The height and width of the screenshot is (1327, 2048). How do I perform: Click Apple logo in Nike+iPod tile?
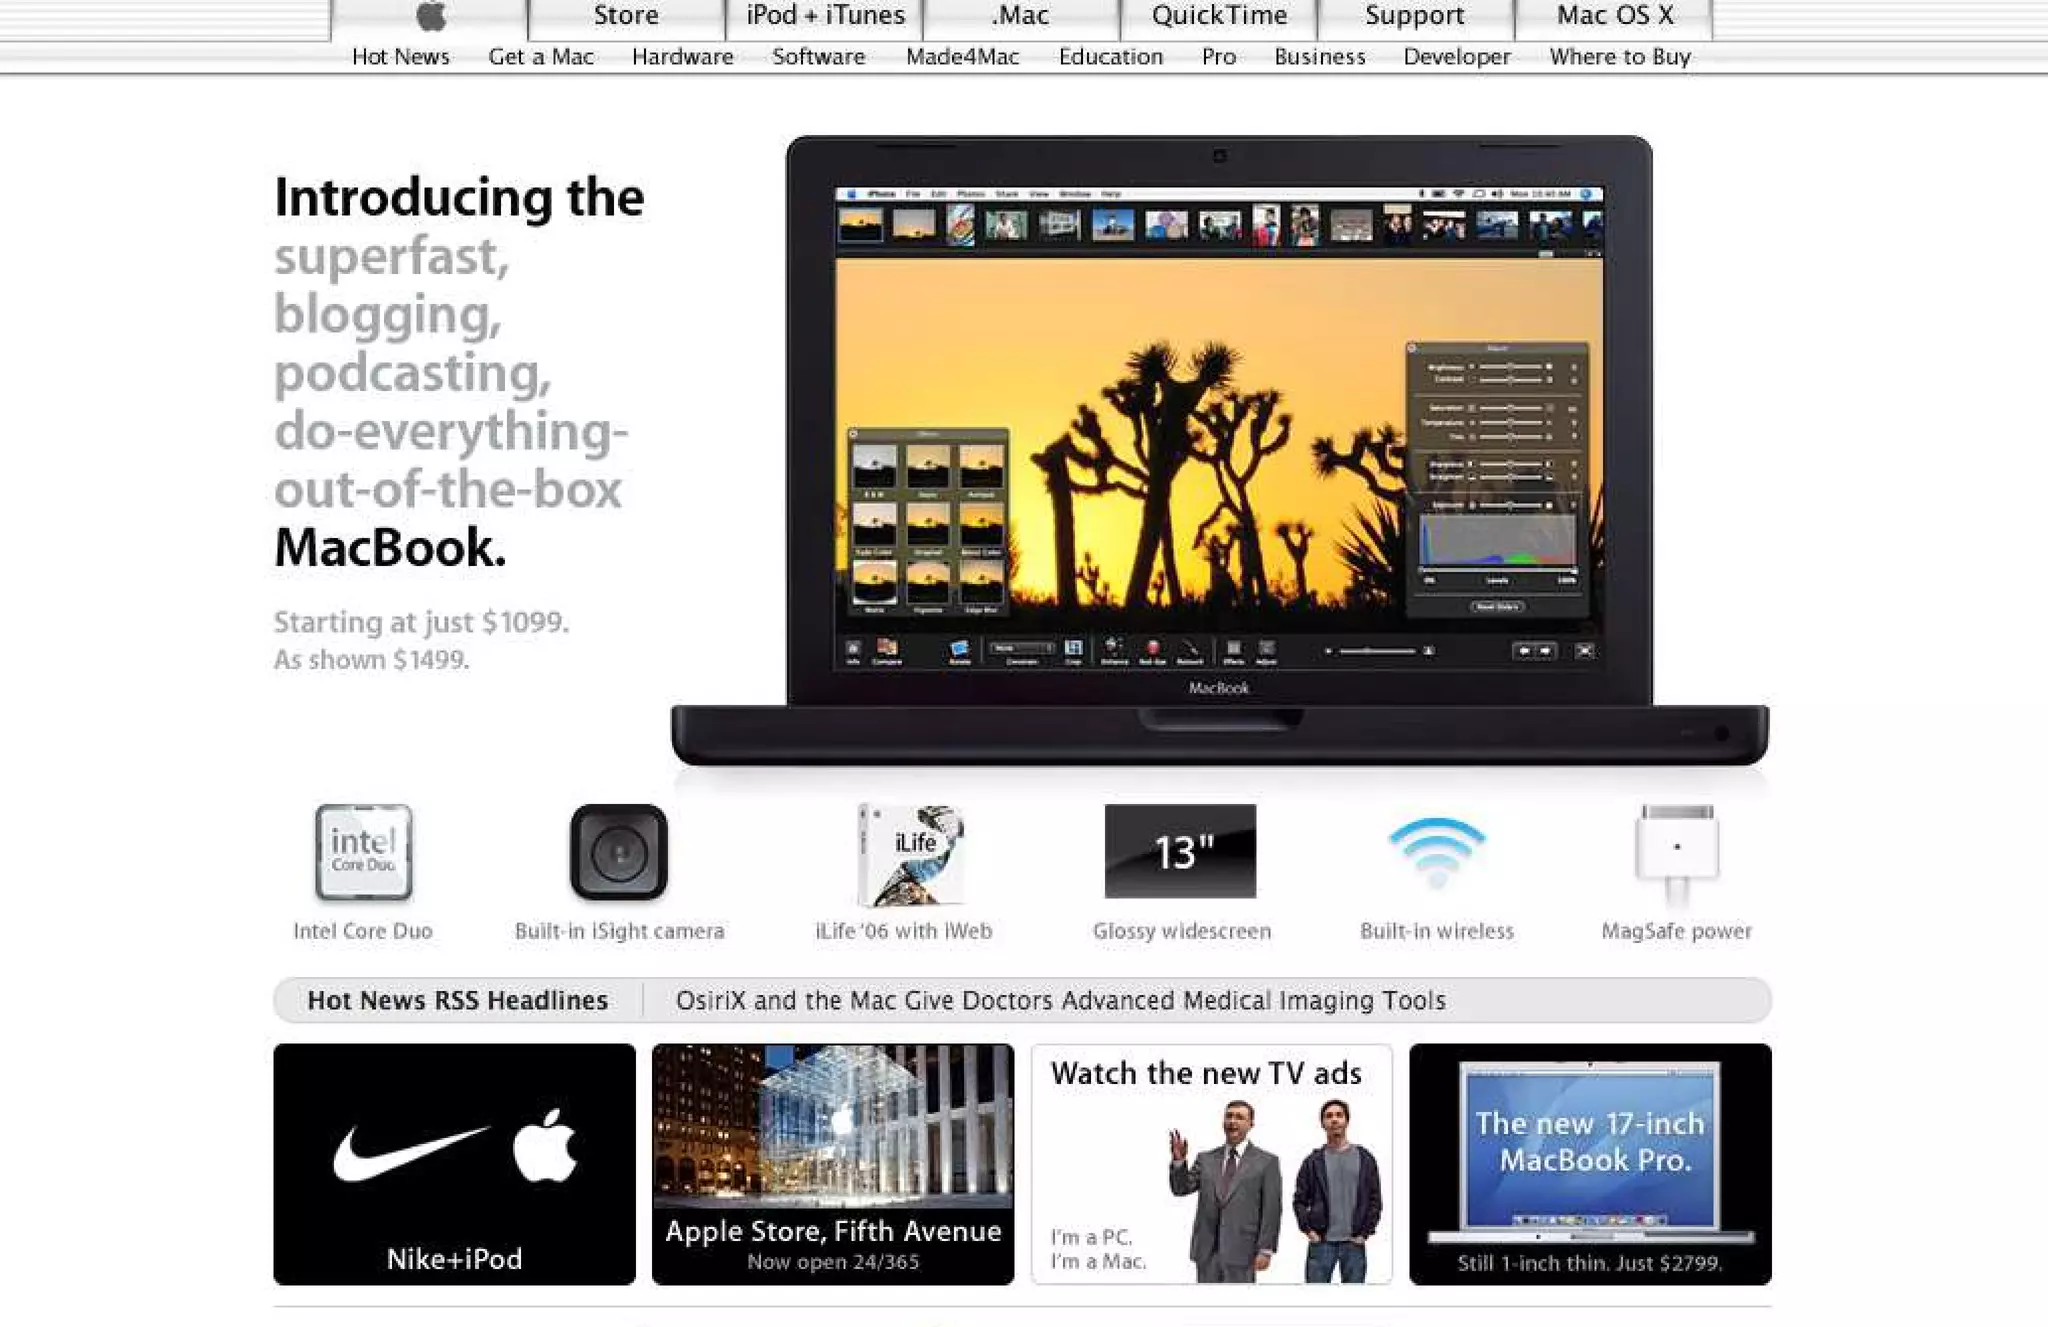click(x=545, y=1146)
